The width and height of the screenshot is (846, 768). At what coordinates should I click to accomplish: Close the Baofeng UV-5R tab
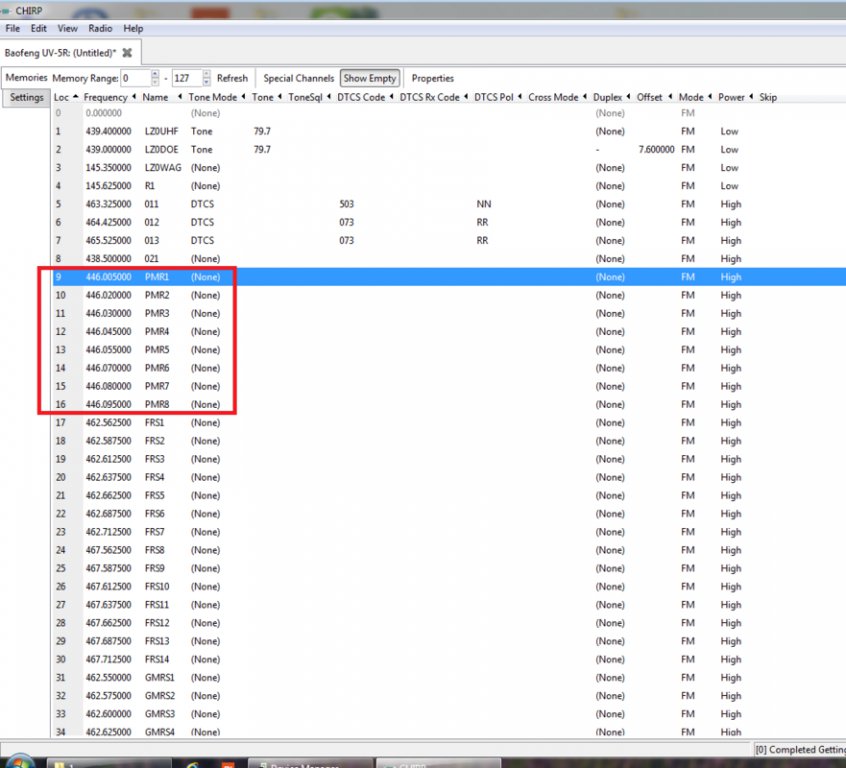click(x=127, y=52)
